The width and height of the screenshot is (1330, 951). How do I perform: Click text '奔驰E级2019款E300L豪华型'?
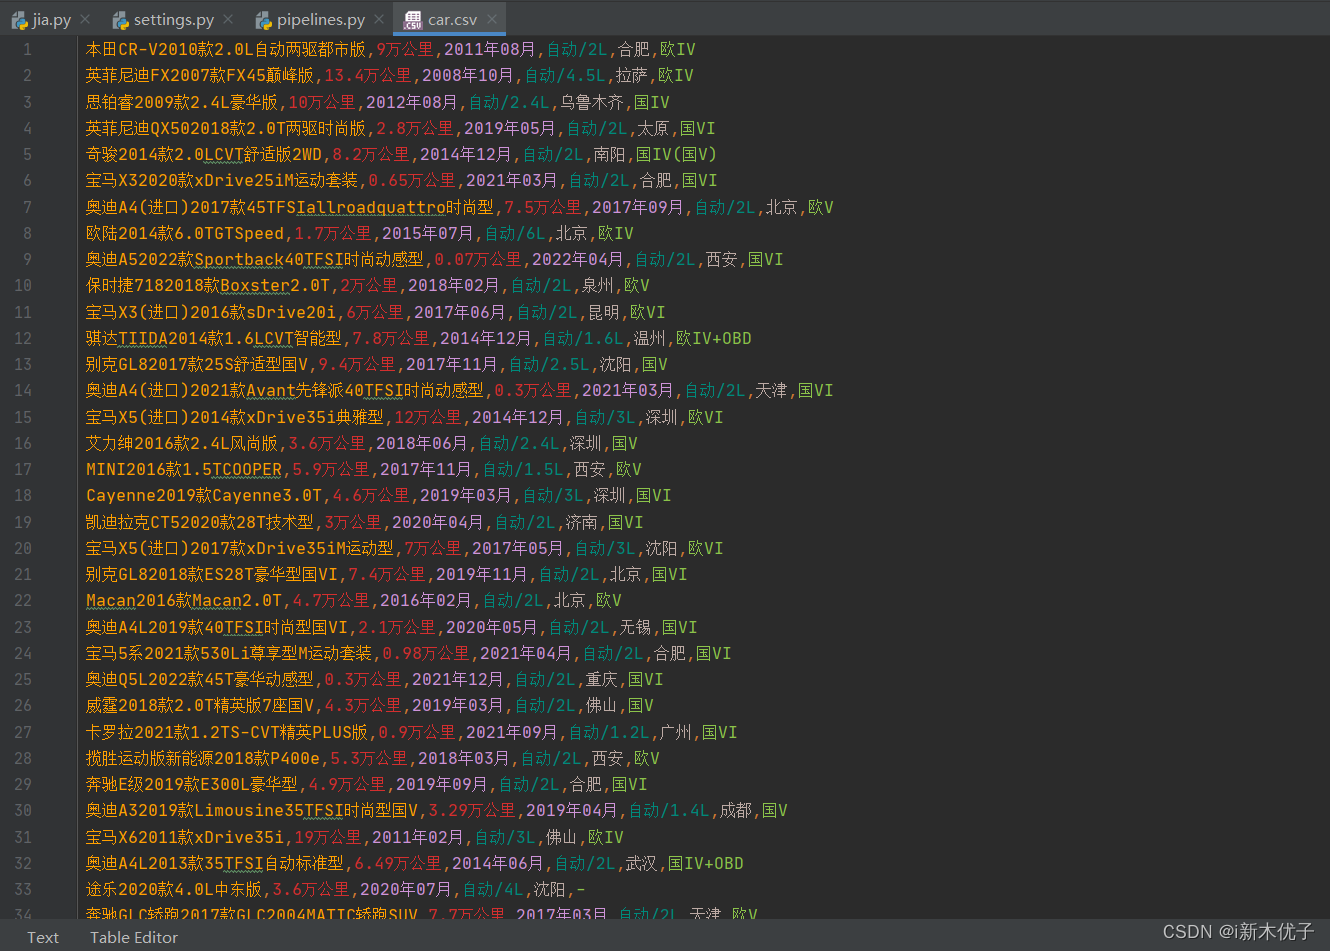point(192,784)
